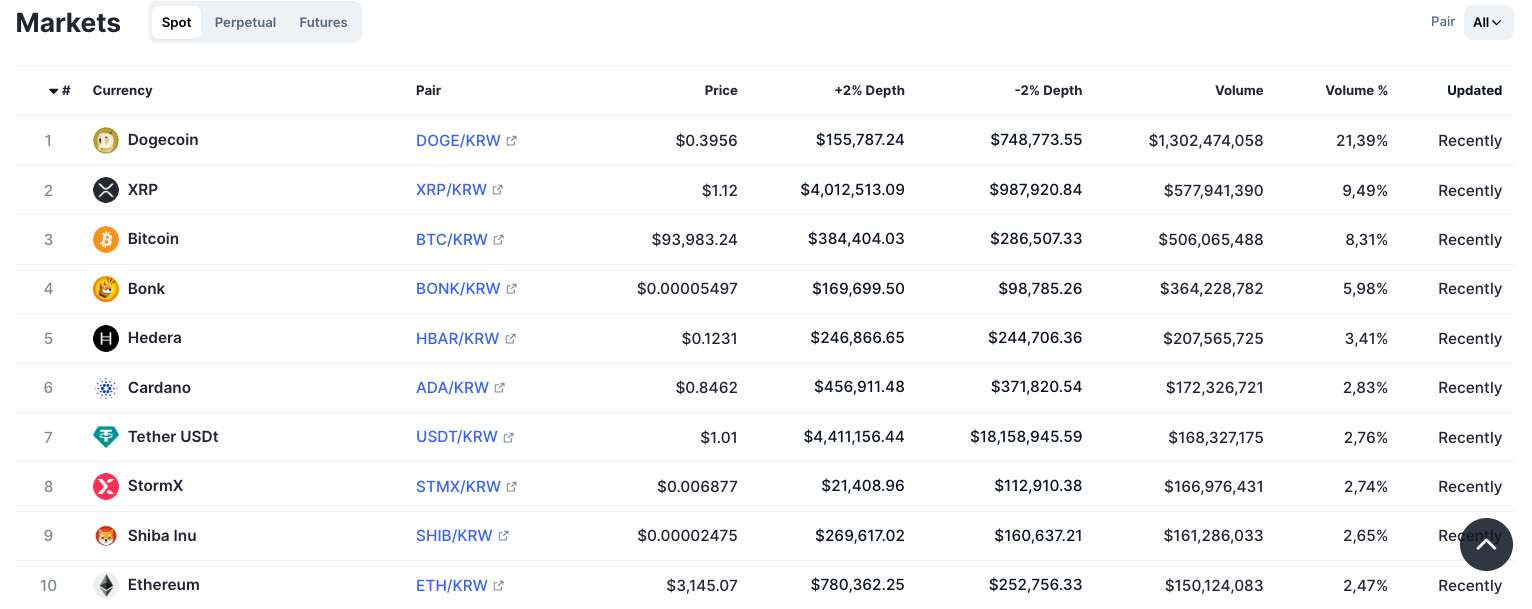
Task: Sort markets by Volume column header
Action: 1238,90
